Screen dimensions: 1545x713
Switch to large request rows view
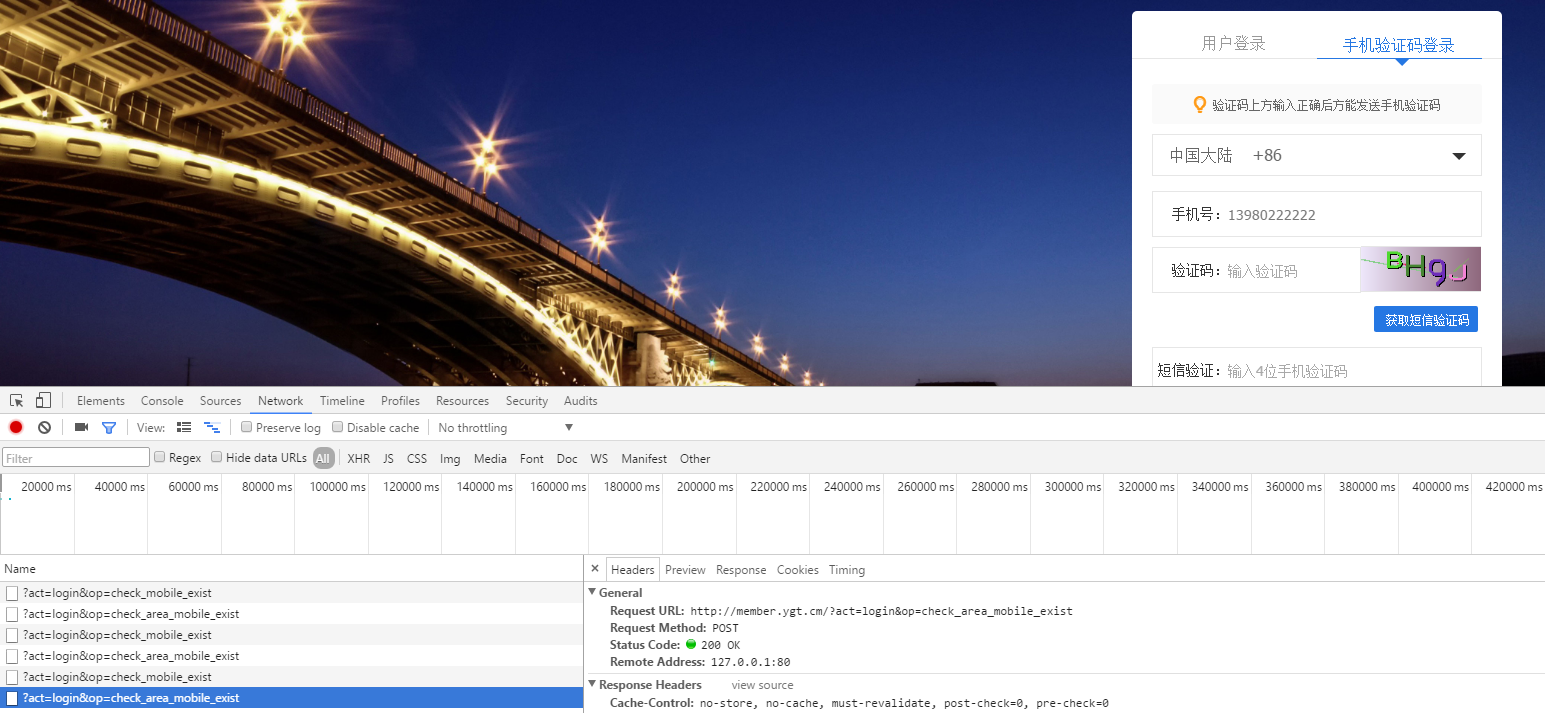tap(184, 427)
